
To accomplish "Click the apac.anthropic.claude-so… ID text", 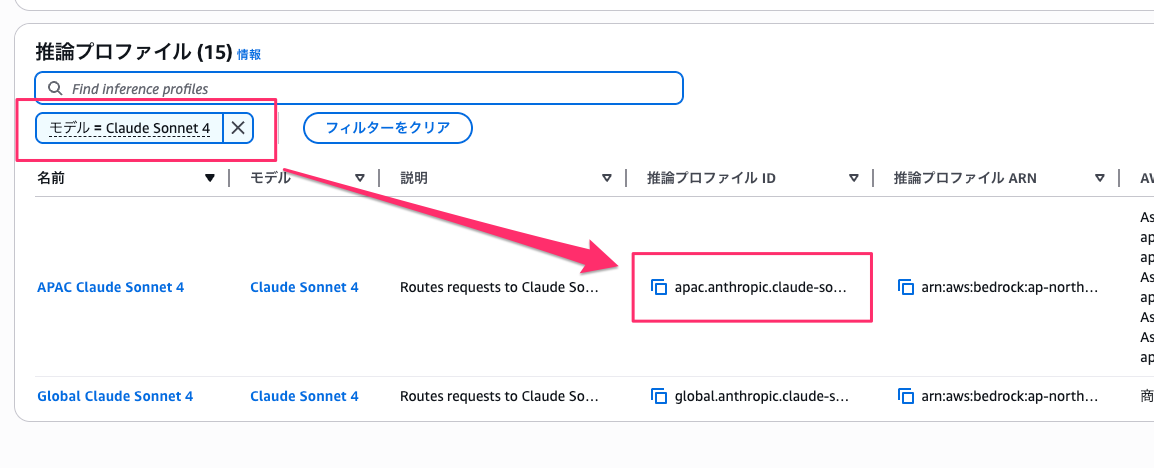I will pyautogui.click(x=761, y=287).
